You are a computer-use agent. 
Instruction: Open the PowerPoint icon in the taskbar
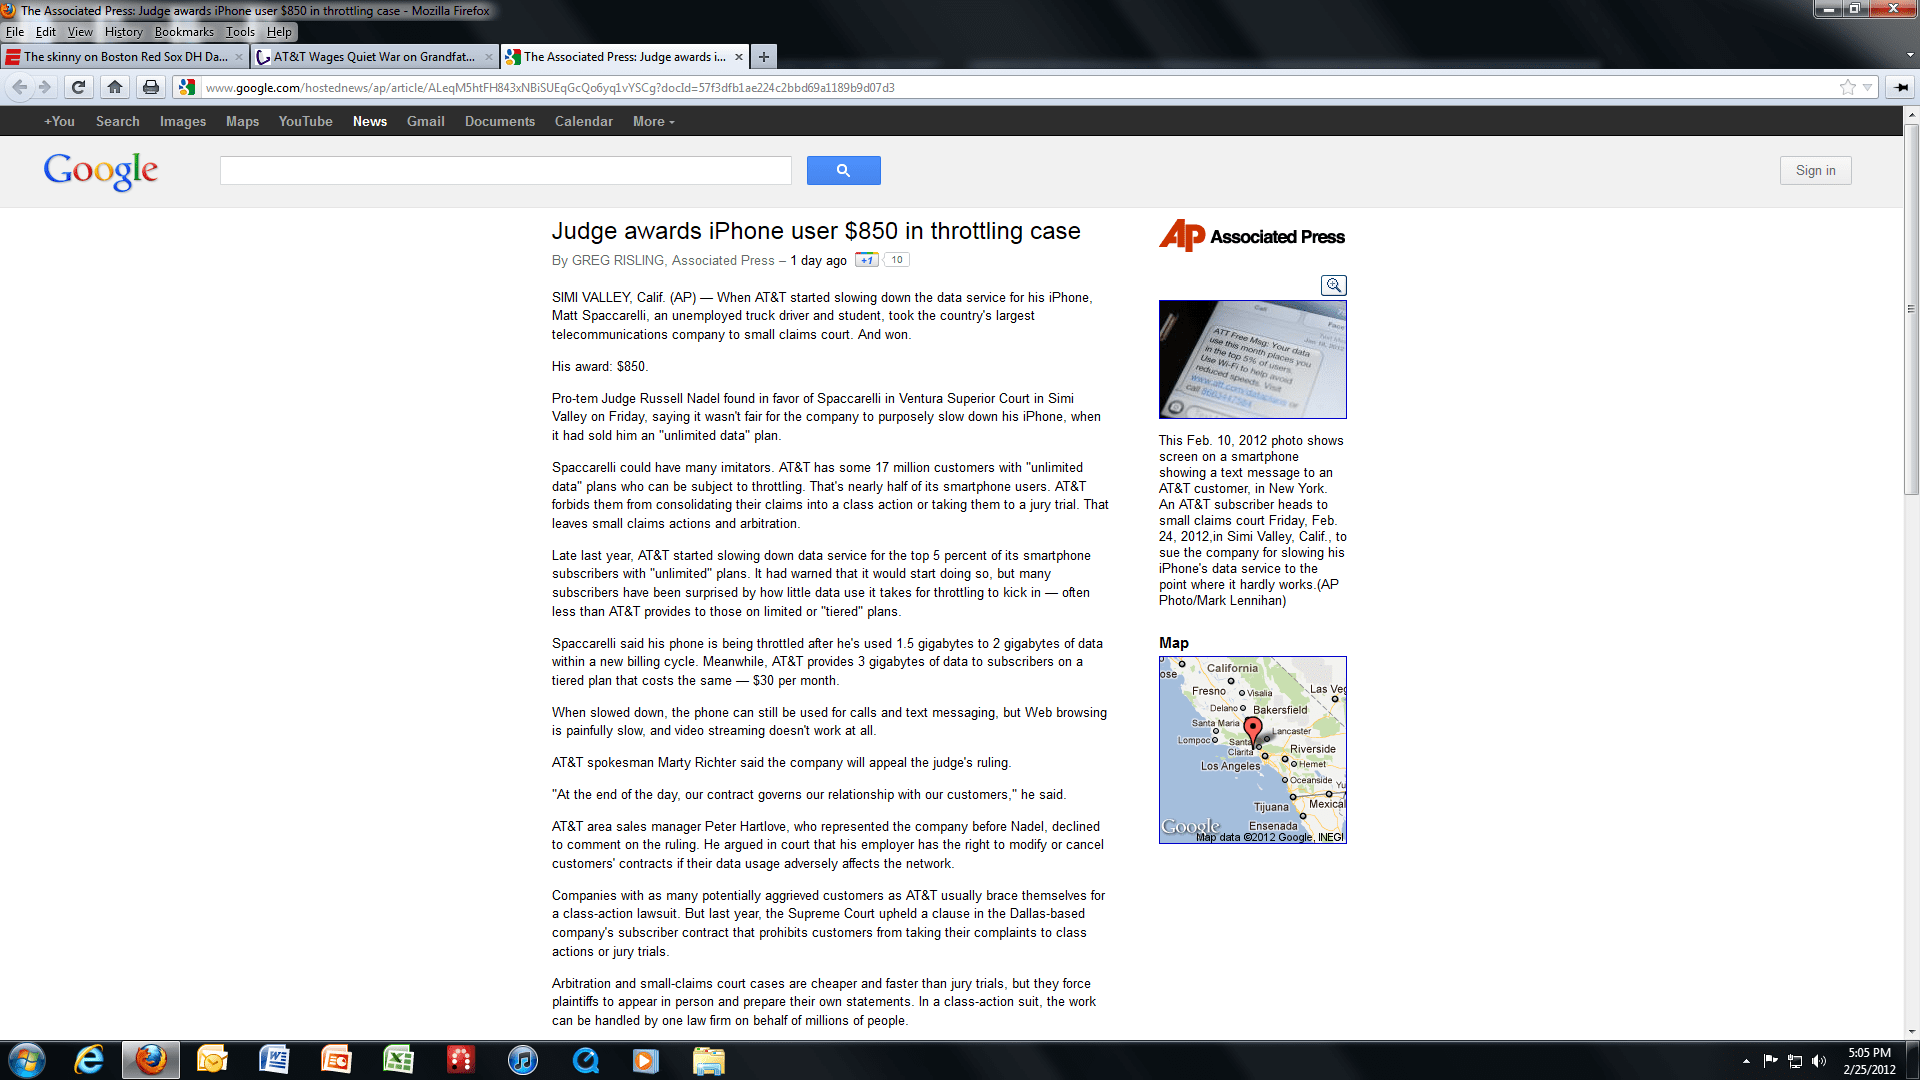pos(336,1060)
